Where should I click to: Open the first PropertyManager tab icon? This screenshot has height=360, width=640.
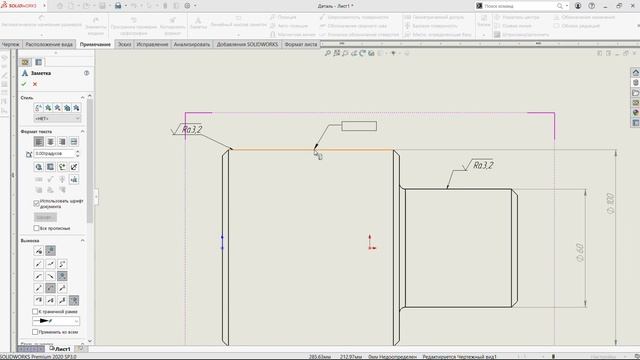point(25,62)
